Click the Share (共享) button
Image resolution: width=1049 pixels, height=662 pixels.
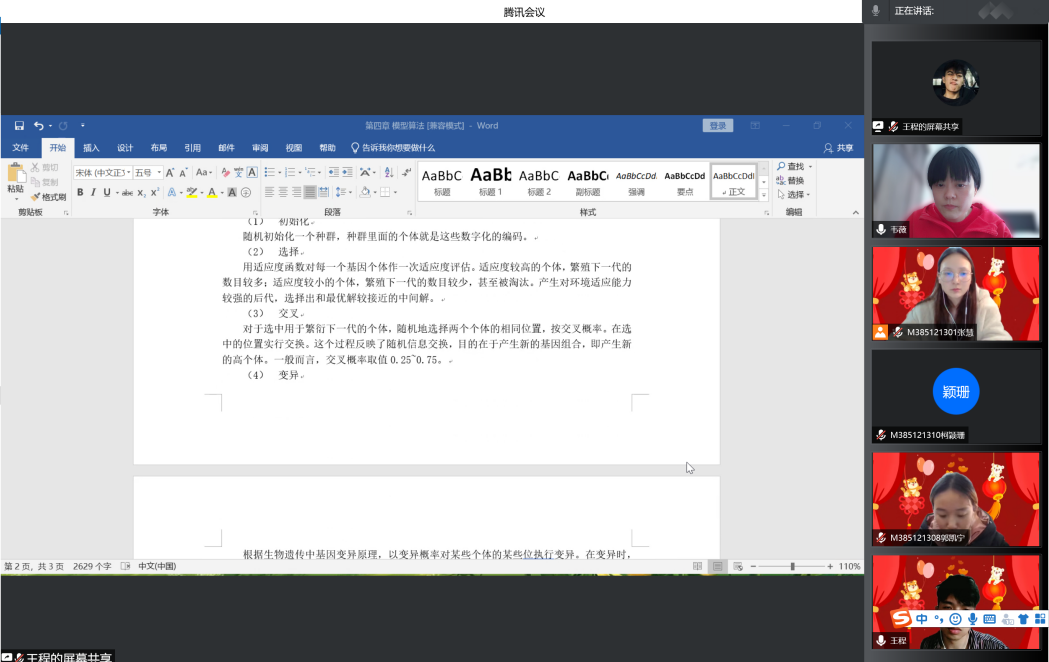839,148
